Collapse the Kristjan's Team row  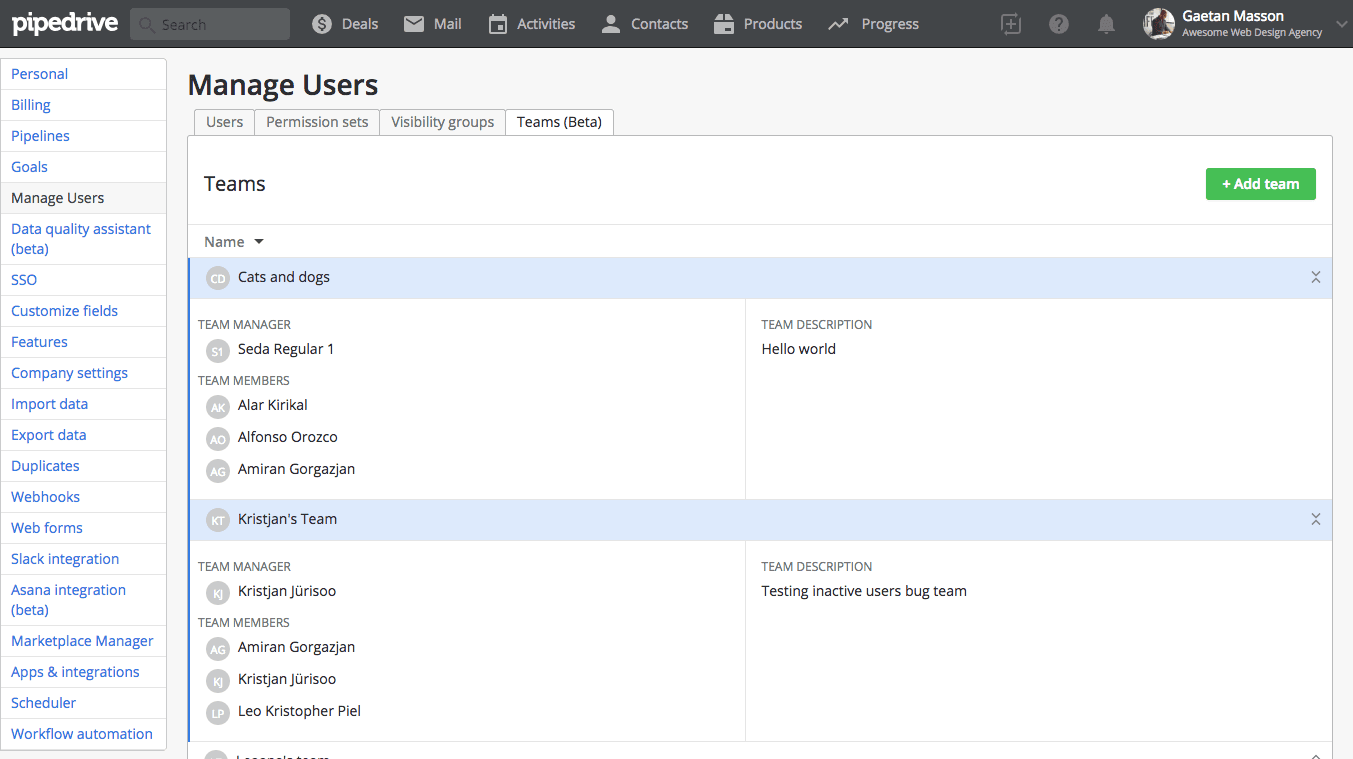click(x=1315, y=519)
